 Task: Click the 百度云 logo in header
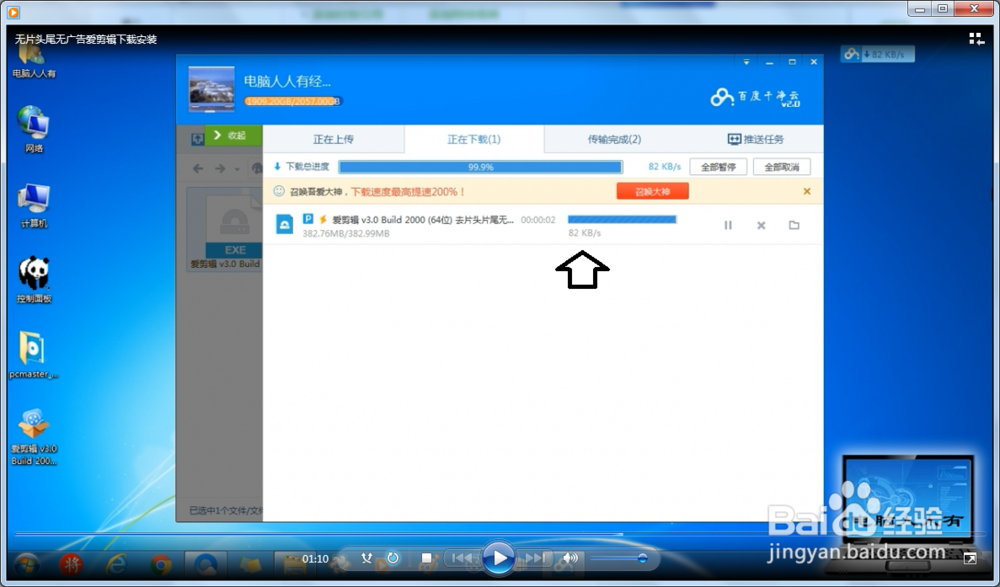pos(755,97)
